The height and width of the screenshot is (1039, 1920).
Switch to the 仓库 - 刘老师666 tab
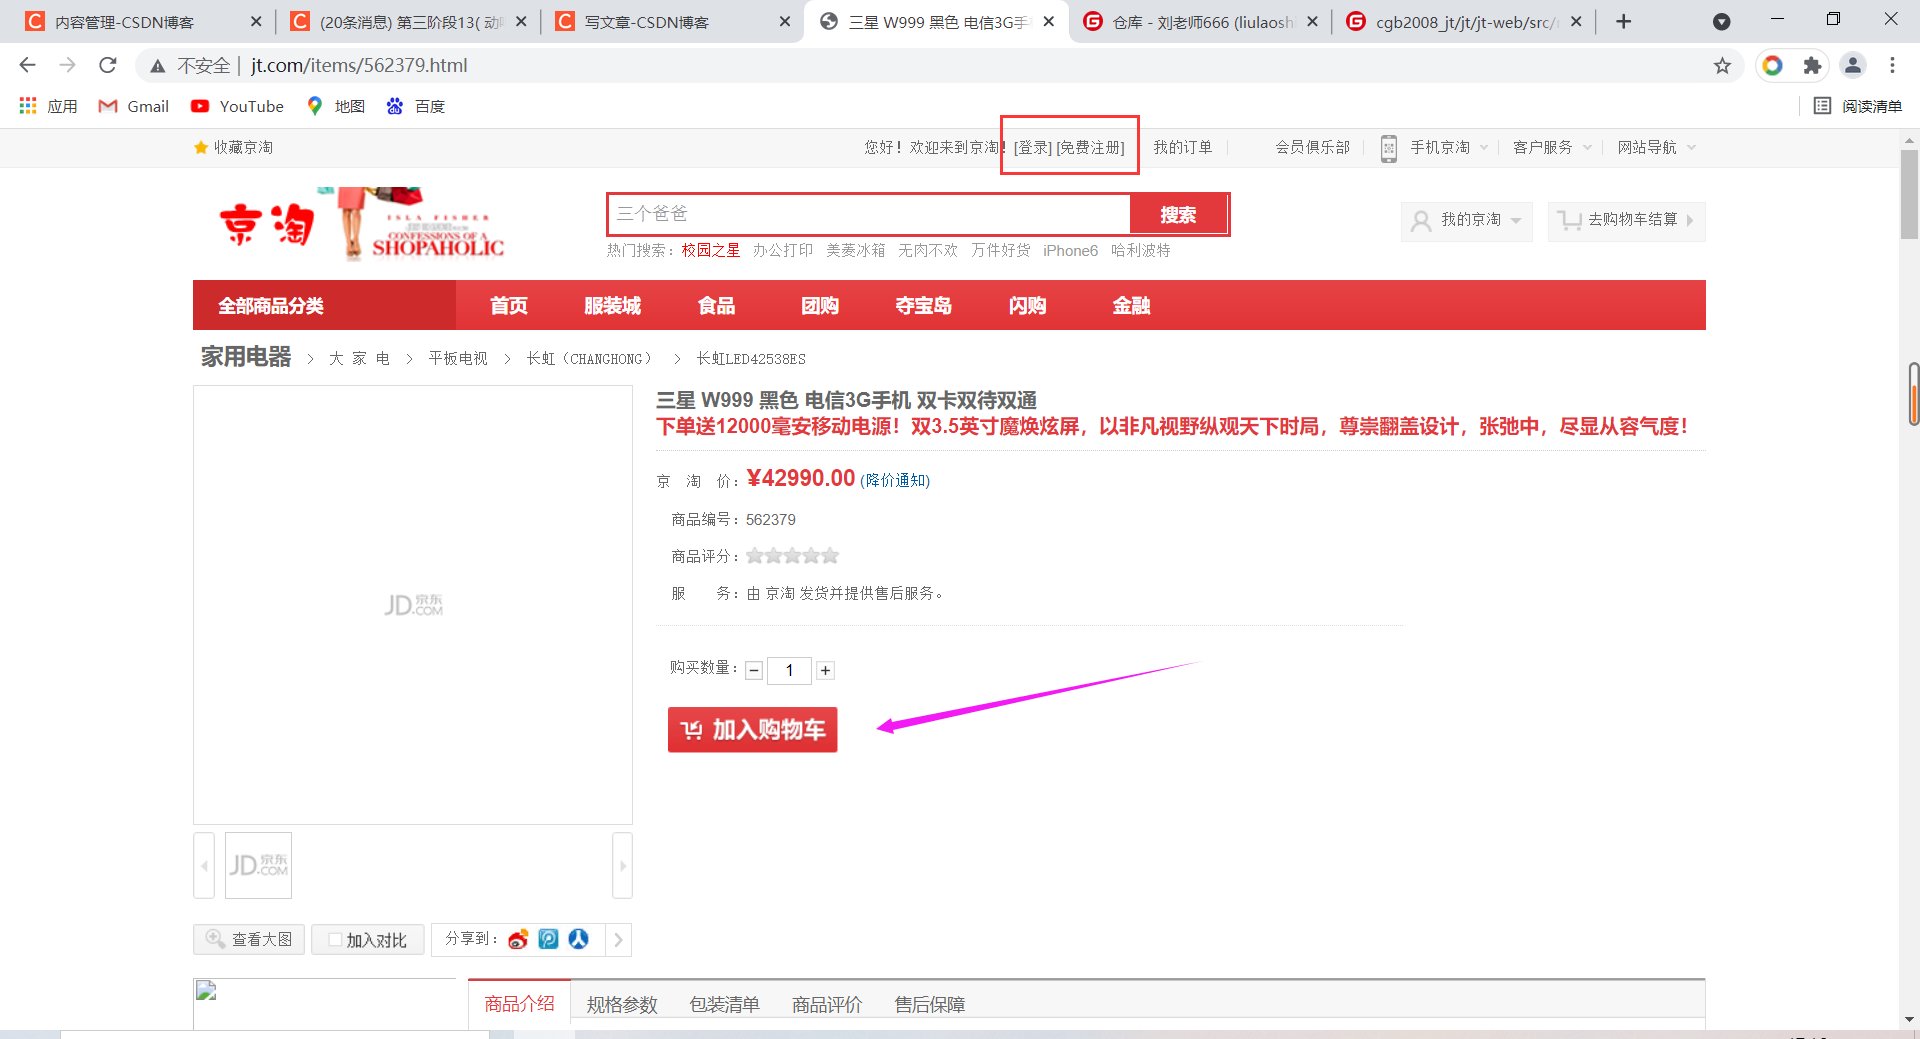[x=1200, y=21]
